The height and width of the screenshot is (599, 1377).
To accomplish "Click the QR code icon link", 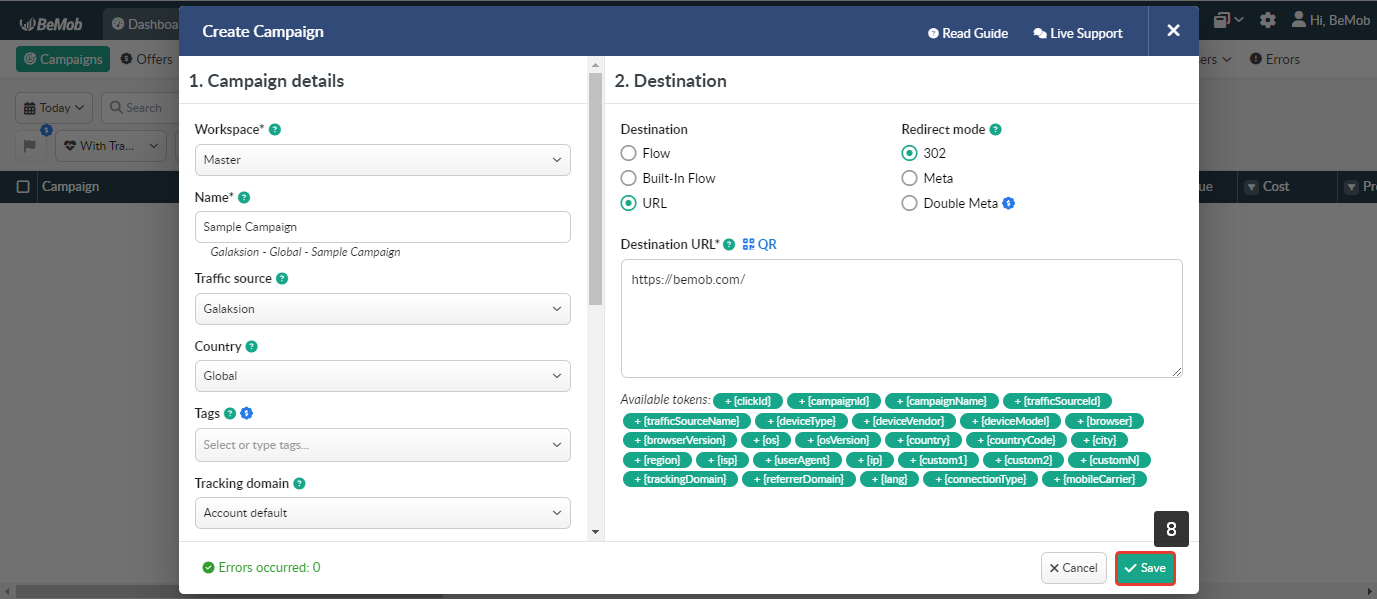I will coord(759,244).
